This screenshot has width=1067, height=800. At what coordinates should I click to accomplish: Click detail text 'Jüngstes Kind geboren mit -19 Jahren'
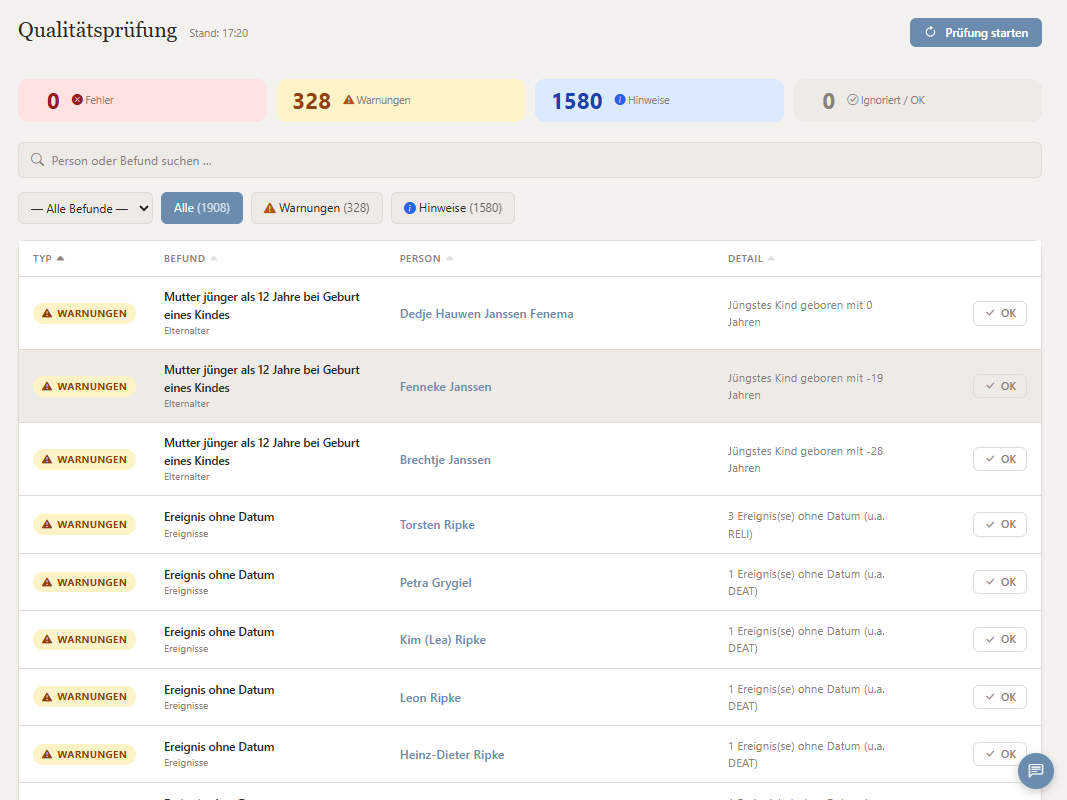coord(806,386)
